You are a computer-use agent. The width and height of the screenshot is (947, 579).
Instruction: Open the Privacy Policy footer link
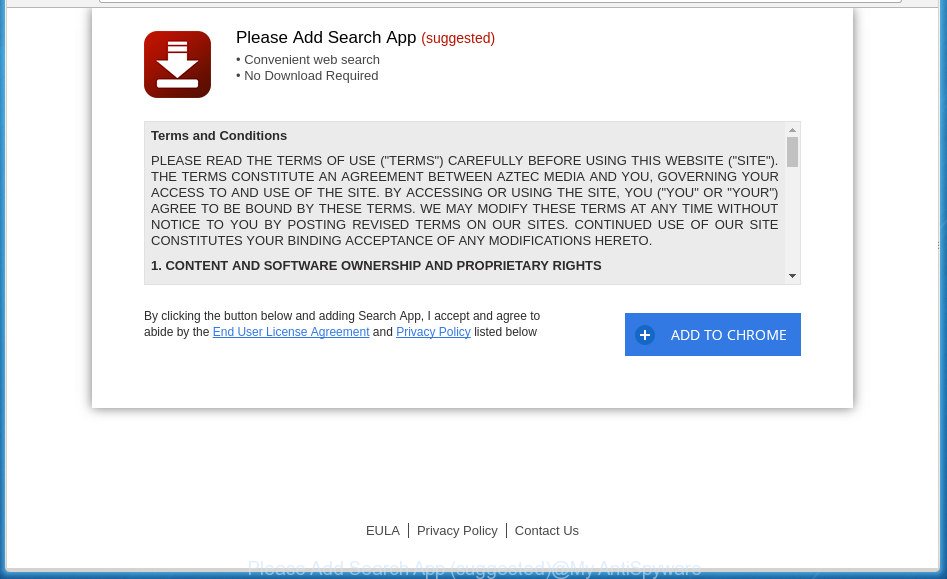pyautogui.click(x=457, y=531)
